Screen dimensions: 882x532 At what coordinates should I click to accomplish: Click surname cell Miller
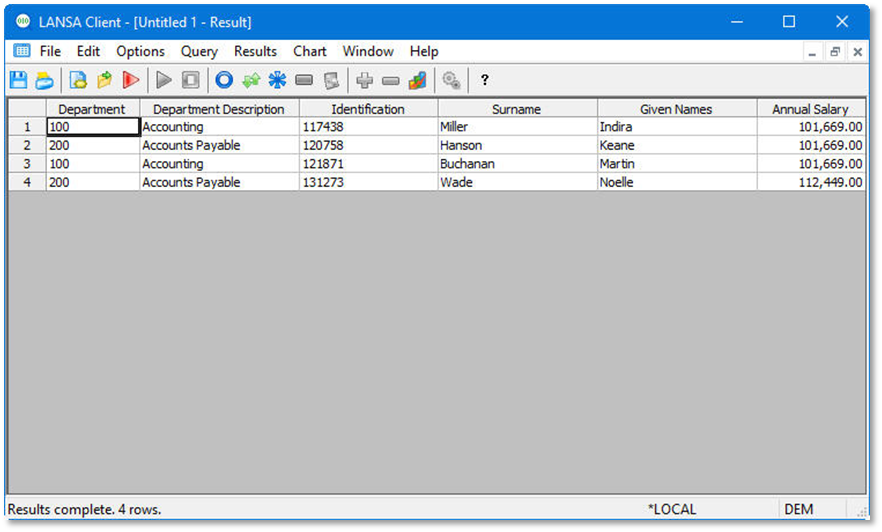[x=517, y=127]
